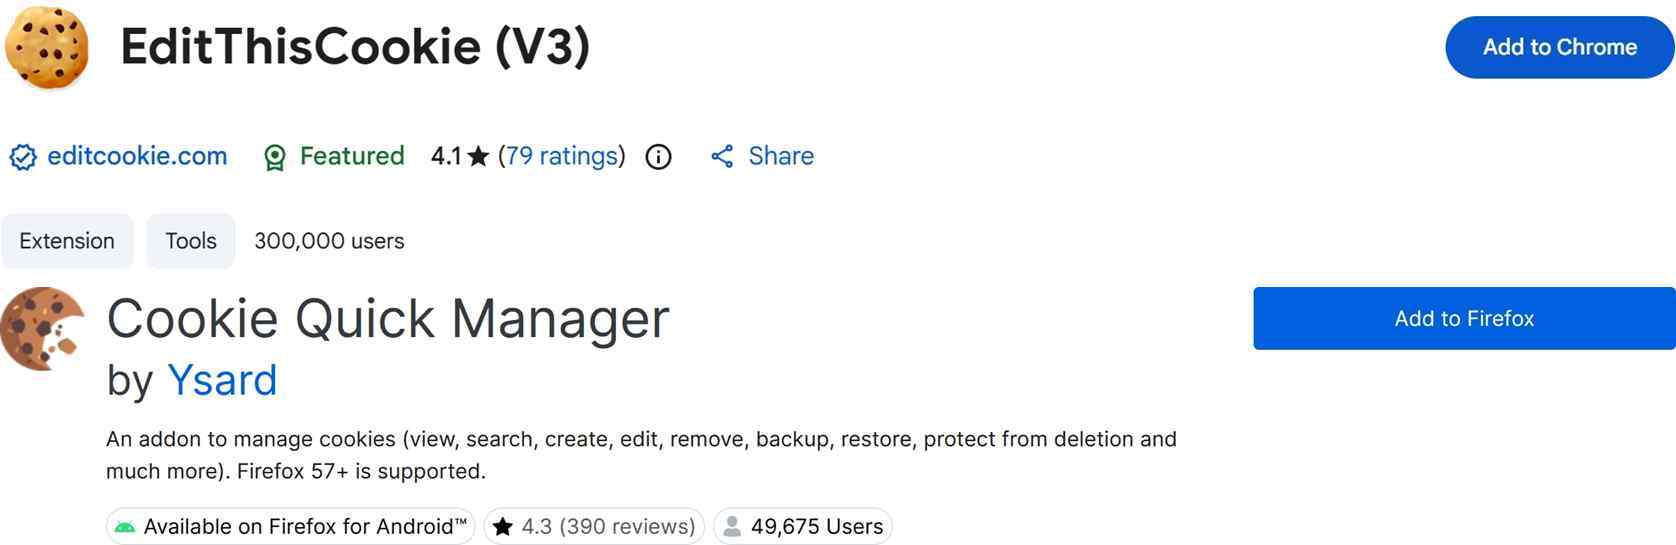1676x545 pixels.
Task: Click the Cookie Quick Manager title
Action: [x=388, y=319]
